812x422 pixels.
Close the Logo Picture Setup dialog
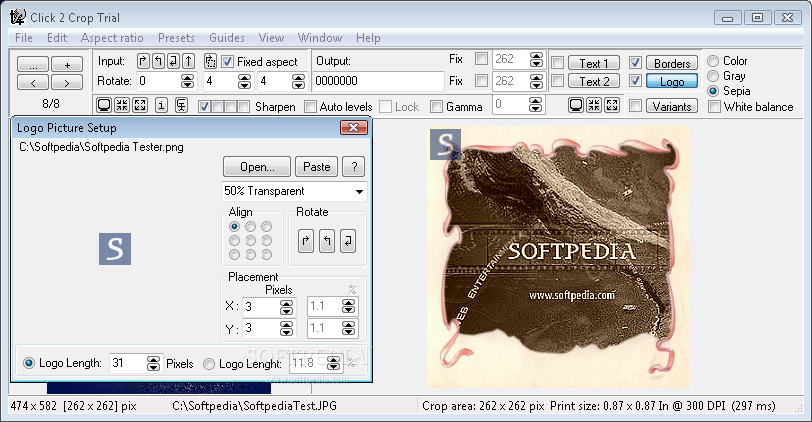[x=354, y=127]
